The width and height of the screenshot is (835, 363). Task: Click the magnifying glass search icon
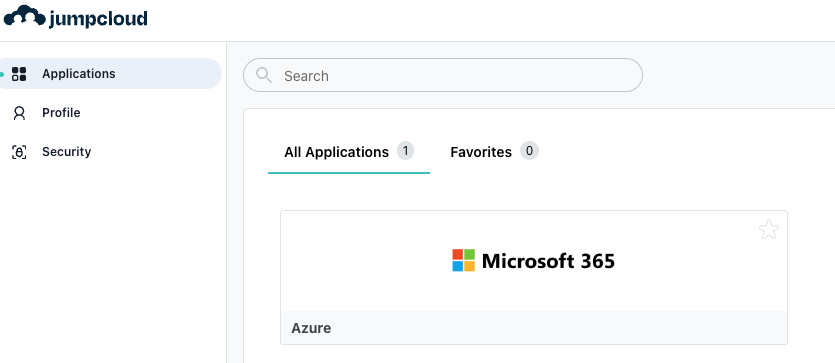(x=264, y=75)
